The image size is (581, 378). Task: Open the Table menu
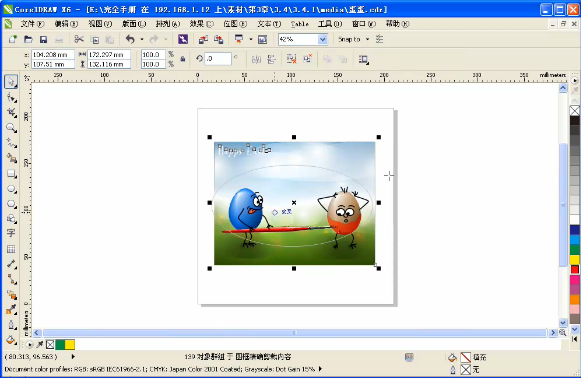click(x=299, y=24)
